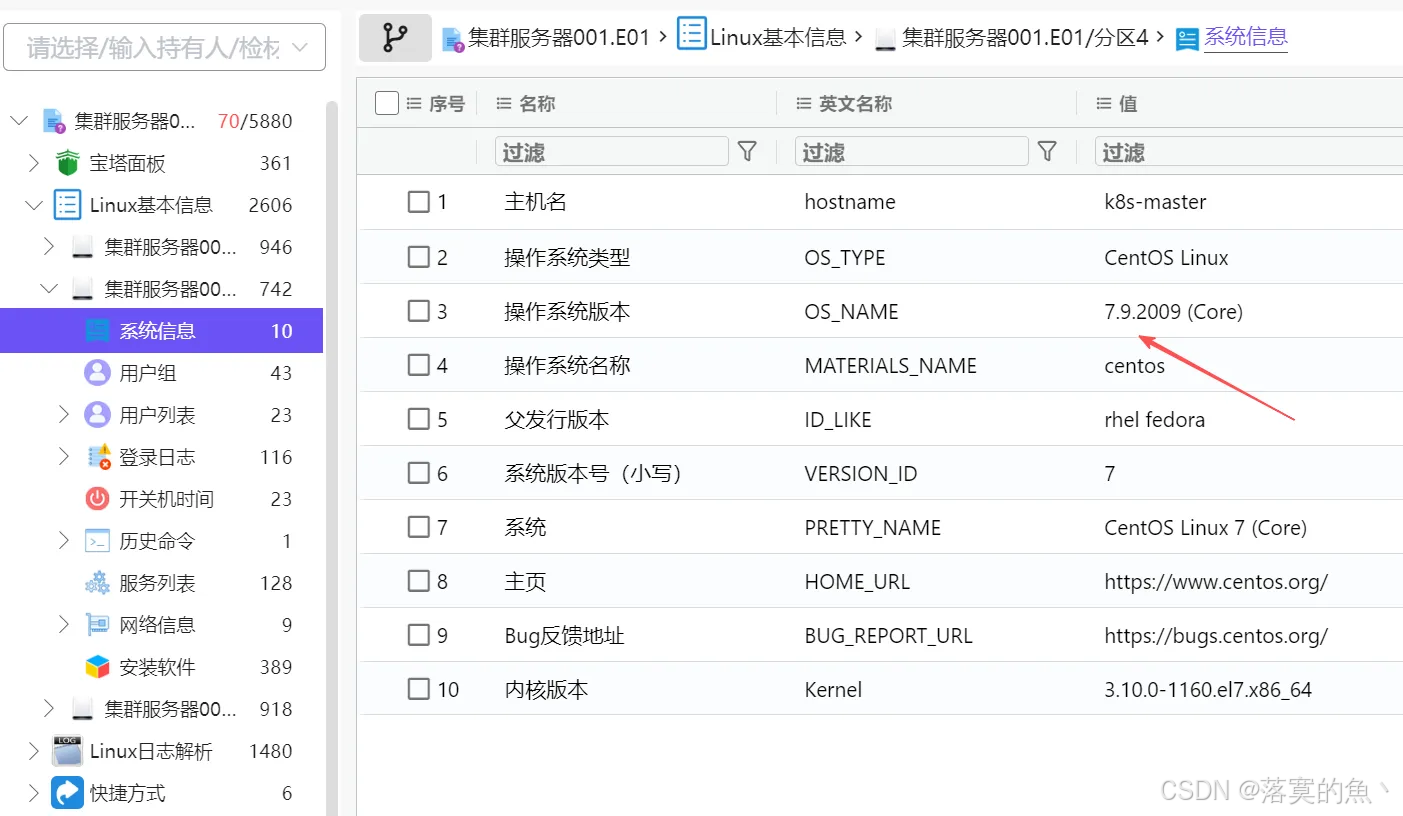Click the gears icon for 服务列表
The height and width of the screenshot is (816, 1403).
[x=97, y=583]
